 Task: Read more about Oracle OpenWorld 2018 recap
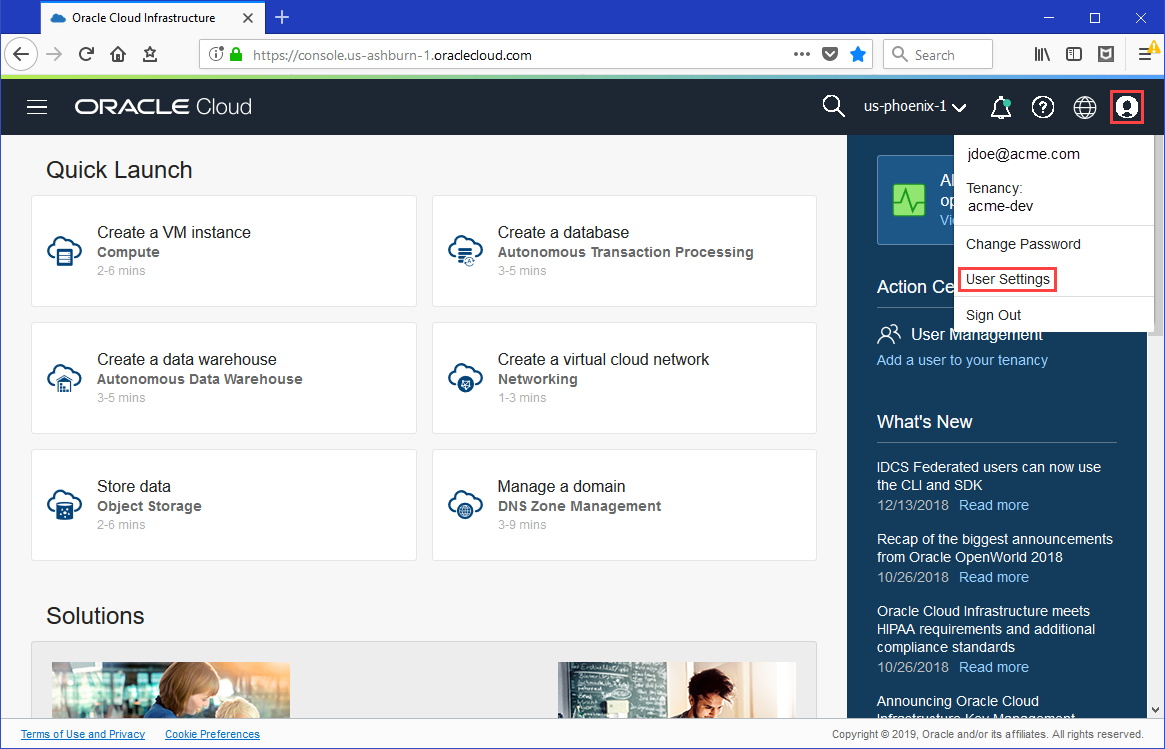993,577
